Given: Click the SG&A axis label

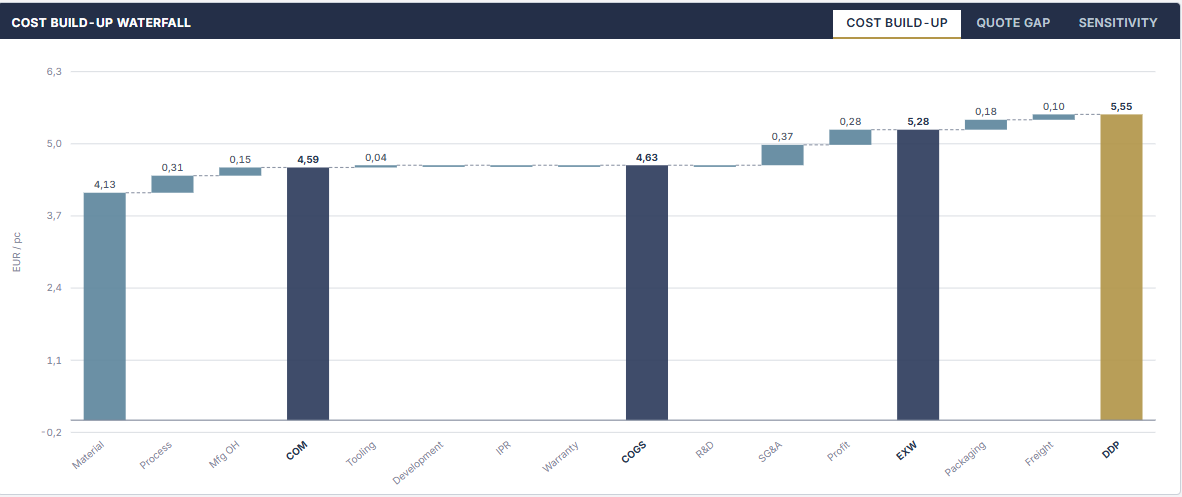Looking at the screenshot, I should (770, 451).
